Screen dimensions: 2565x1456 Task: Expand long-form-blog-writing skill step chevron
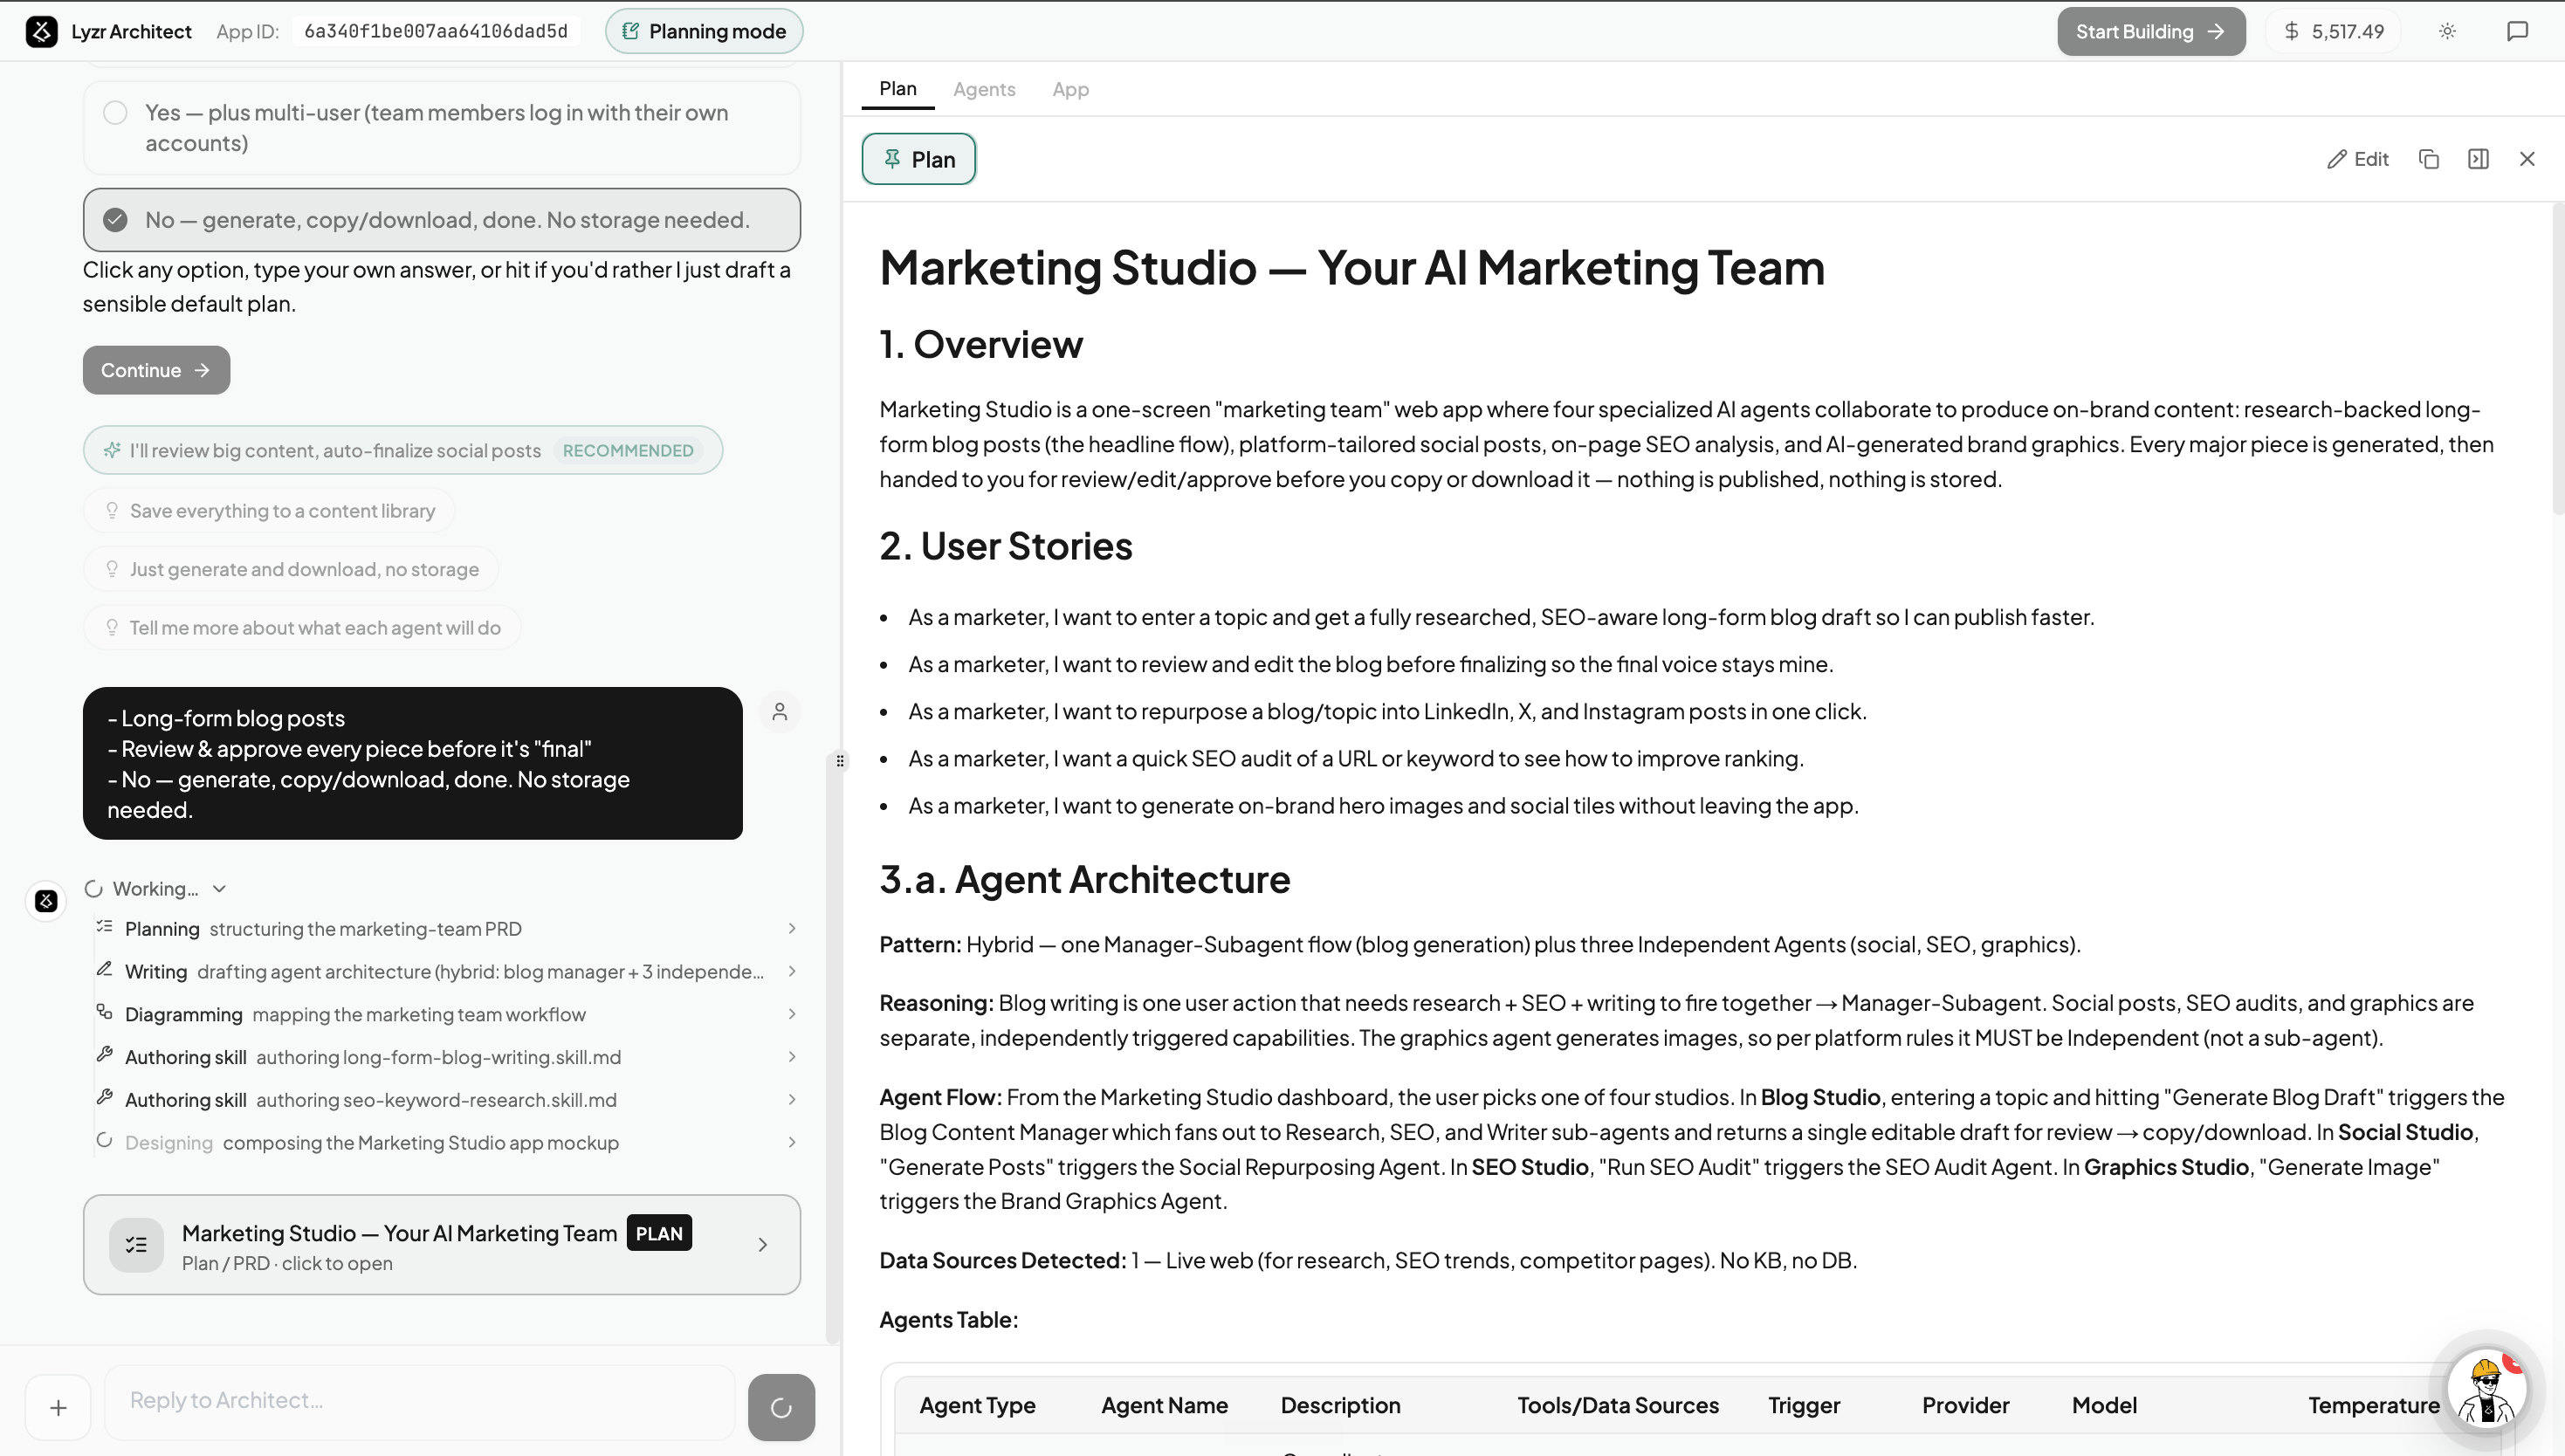pos(792,1057)
